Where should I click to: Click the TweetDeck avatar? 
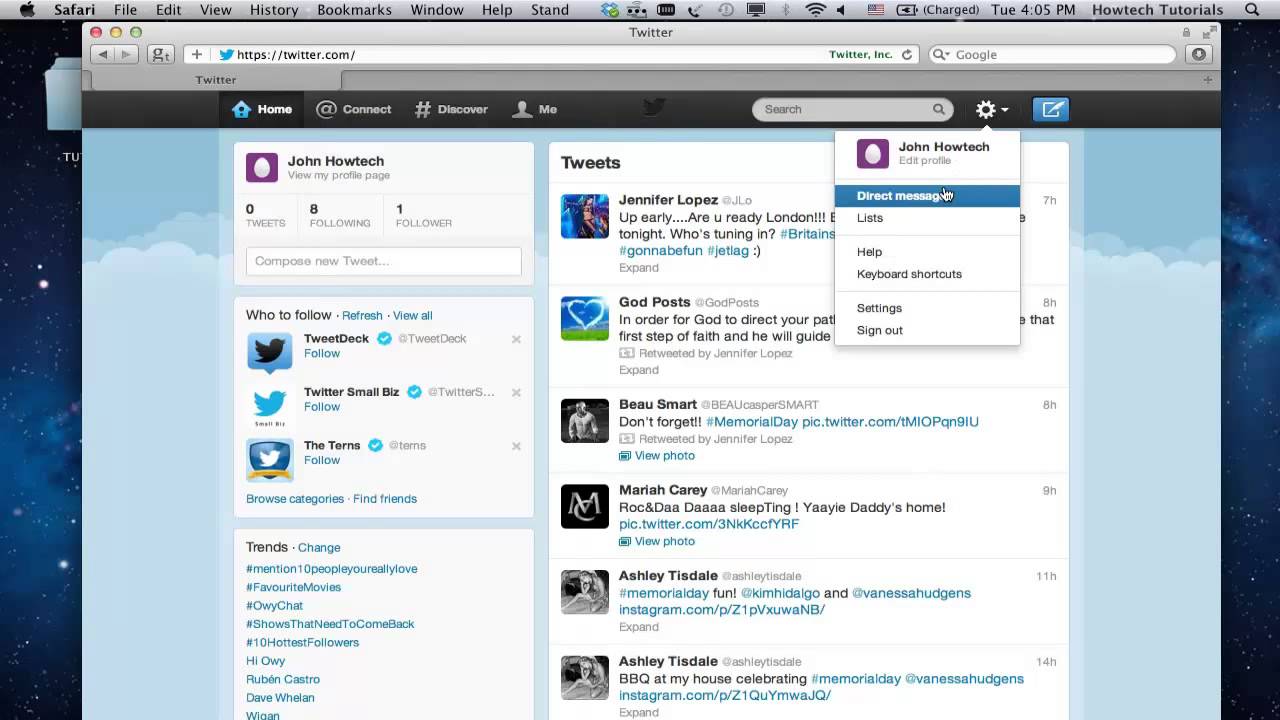(270, 352)
